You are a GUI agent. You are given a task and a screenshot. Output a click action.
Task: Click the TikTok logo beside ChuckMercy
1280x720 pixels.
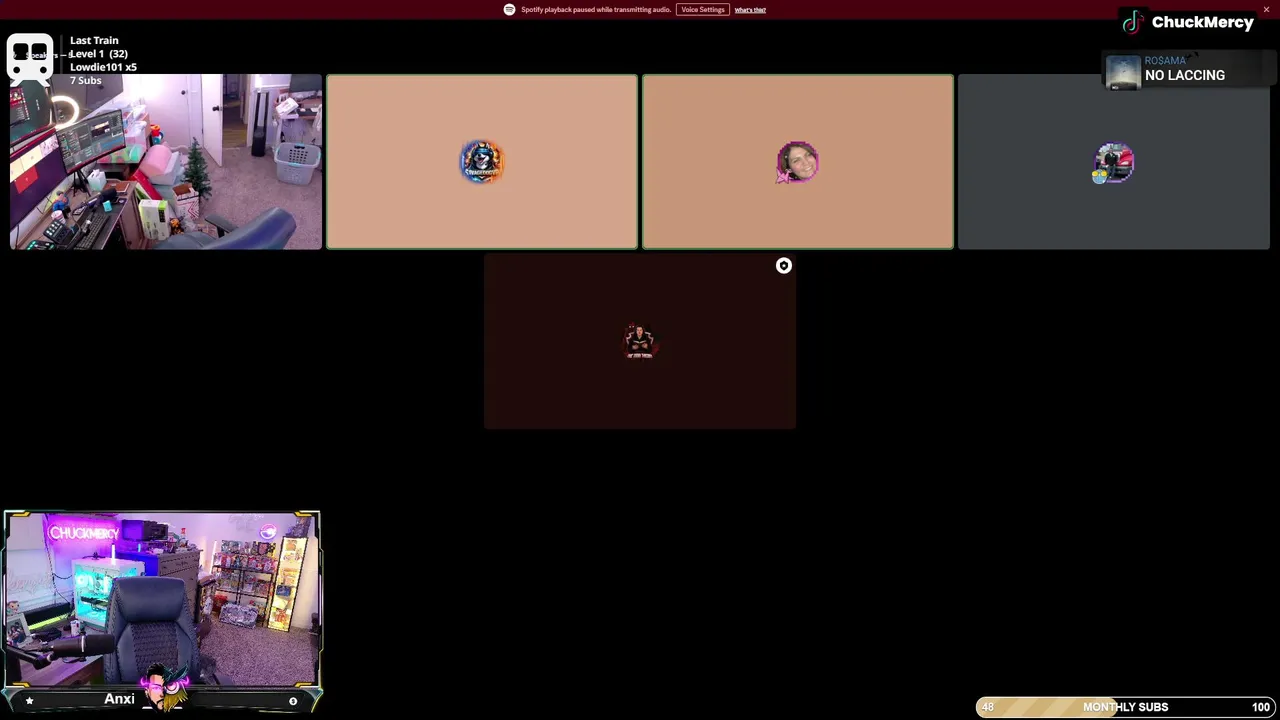1132,22
